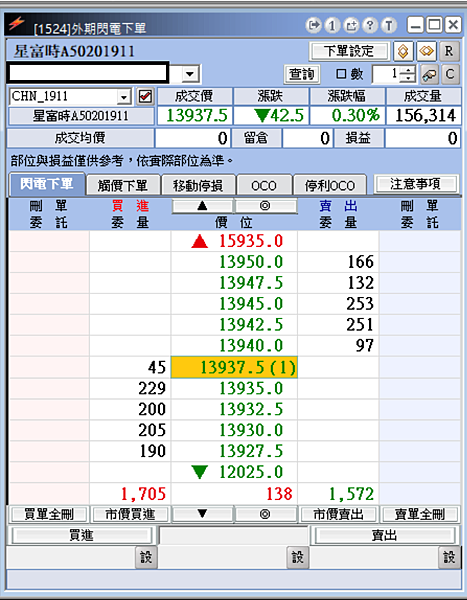Click the down triangle price scroll button
467x600 pixels.
[202, 514]
